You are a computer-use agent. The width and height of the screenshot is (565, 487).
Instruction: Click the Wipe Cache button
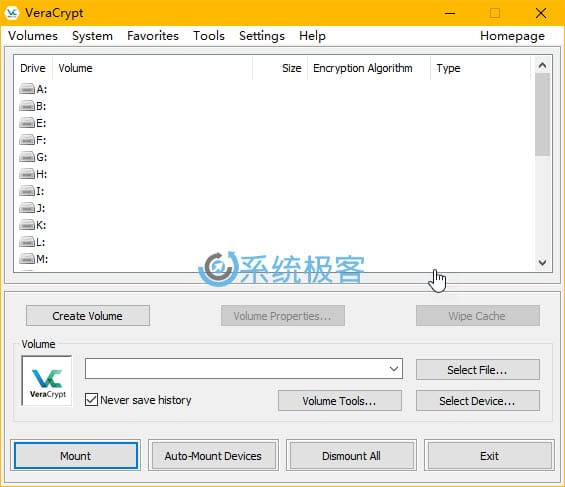pyautogui.click(x=477, y=316)
